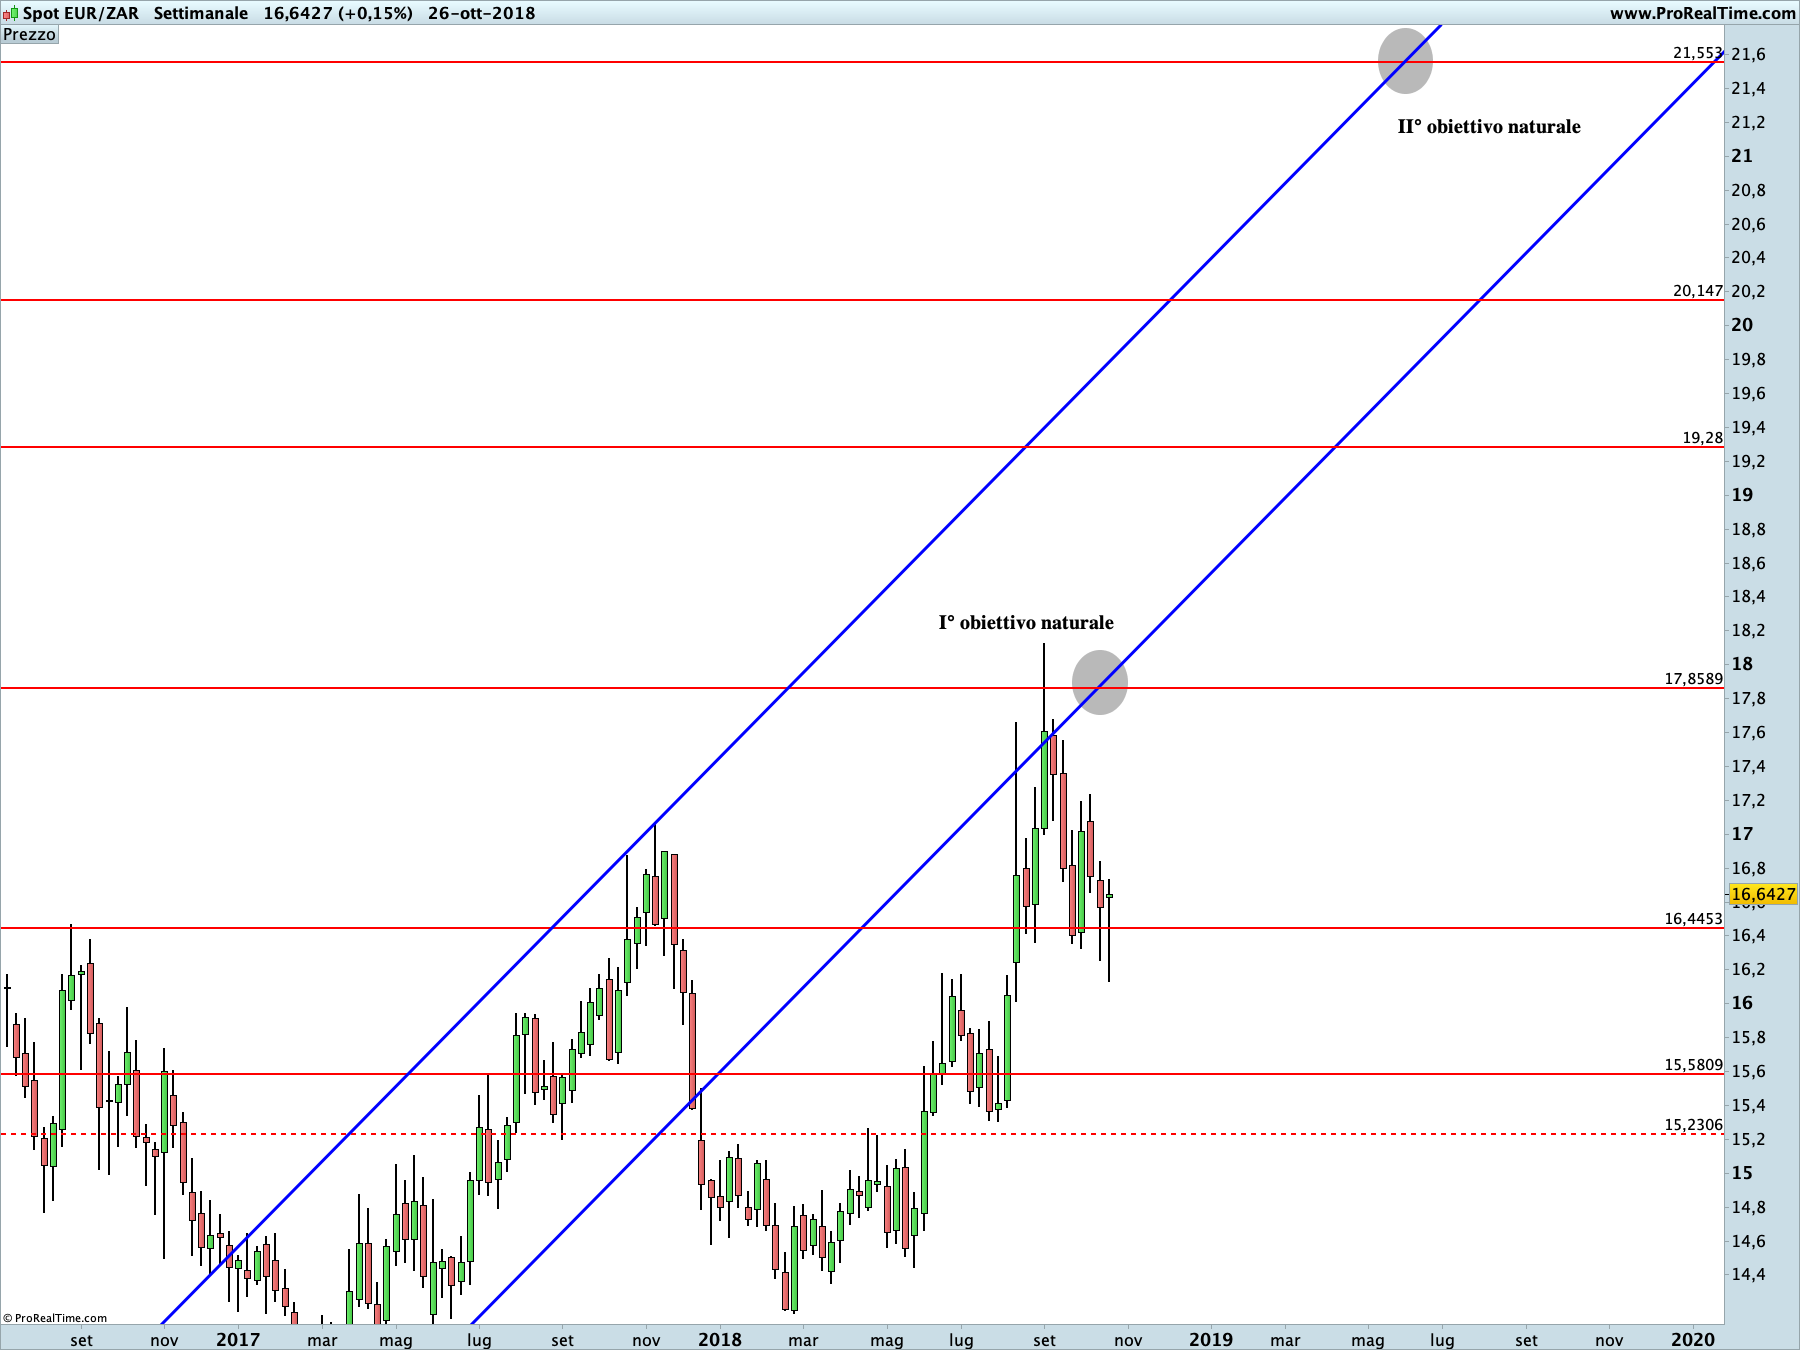The width and height of the screenshot is (1800, 1350).
Task: Click the 16,6427 (+0,15%) quote value
Action: (338, 13)
